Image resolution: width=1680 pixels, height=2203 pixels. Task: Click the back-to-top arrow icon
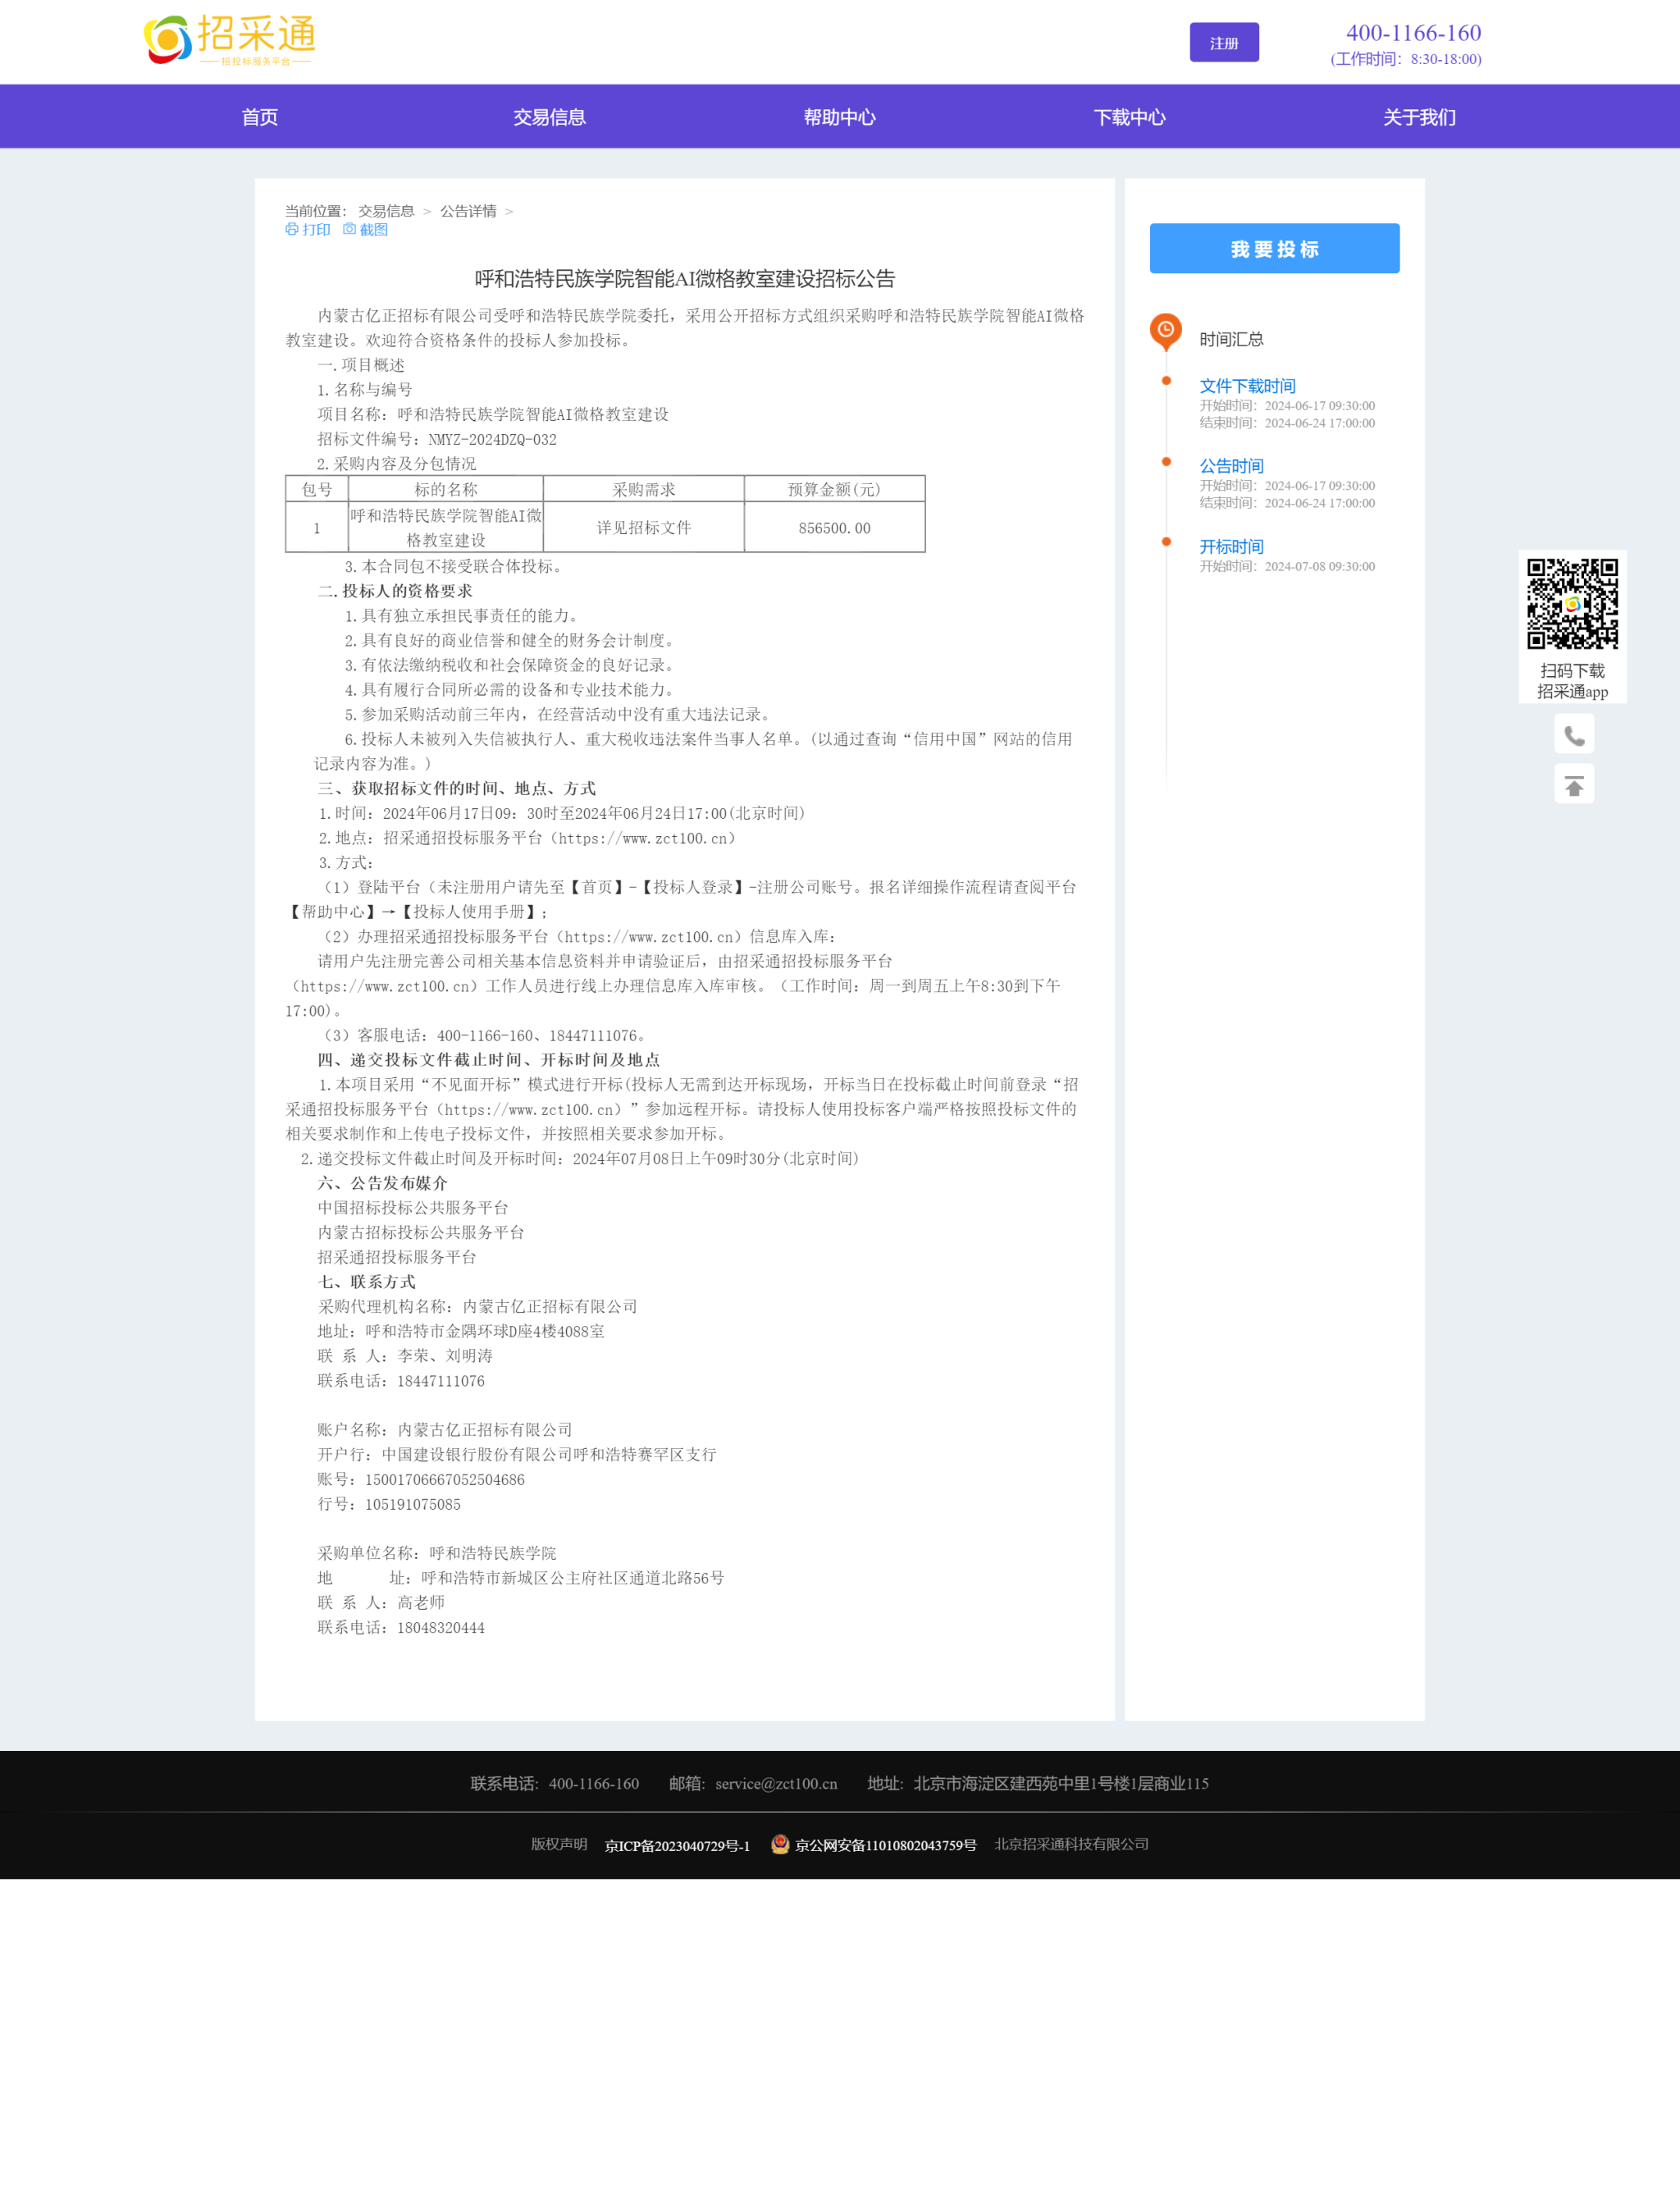pos(1573,786)
